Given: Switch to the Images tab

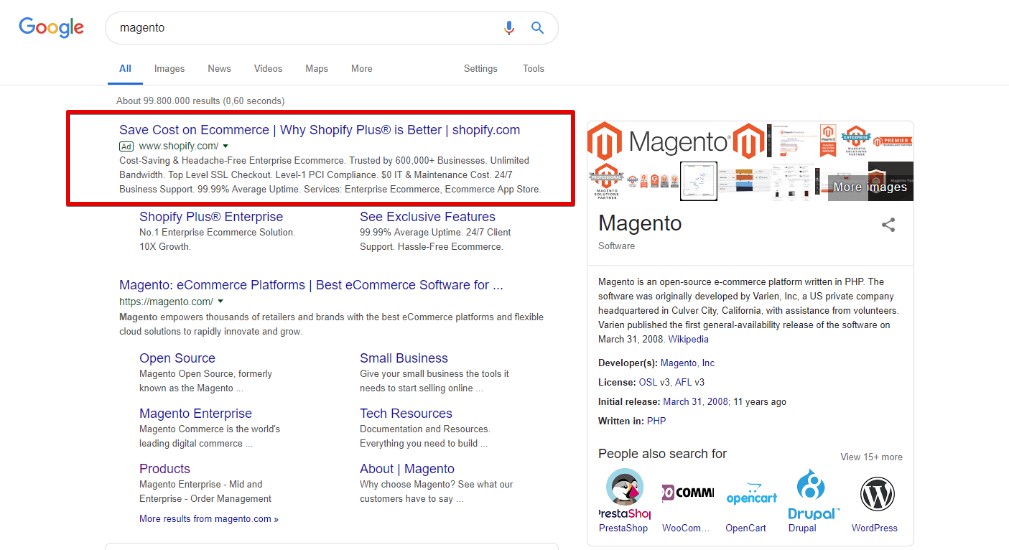Looking at the screenshot, I should [169, 69].
